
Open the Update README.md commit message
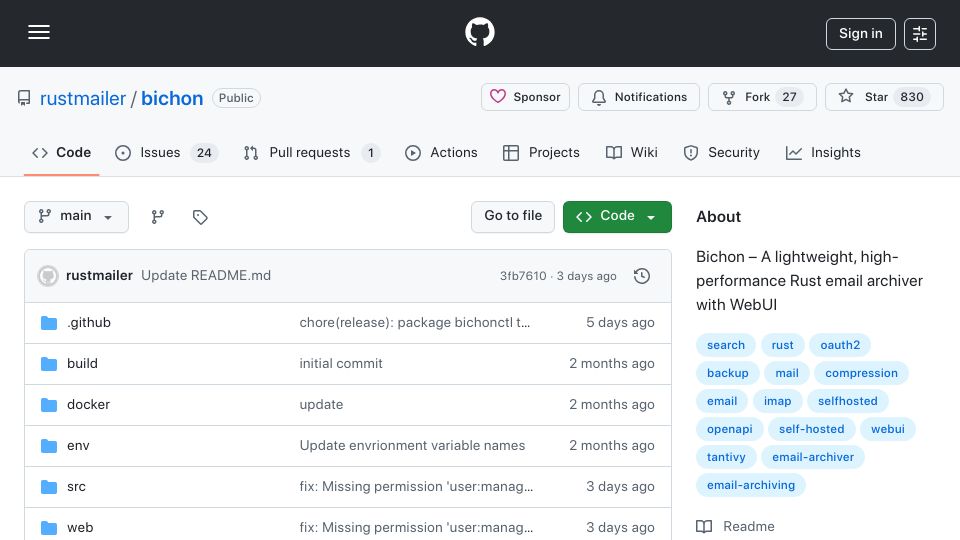[206, 276]
